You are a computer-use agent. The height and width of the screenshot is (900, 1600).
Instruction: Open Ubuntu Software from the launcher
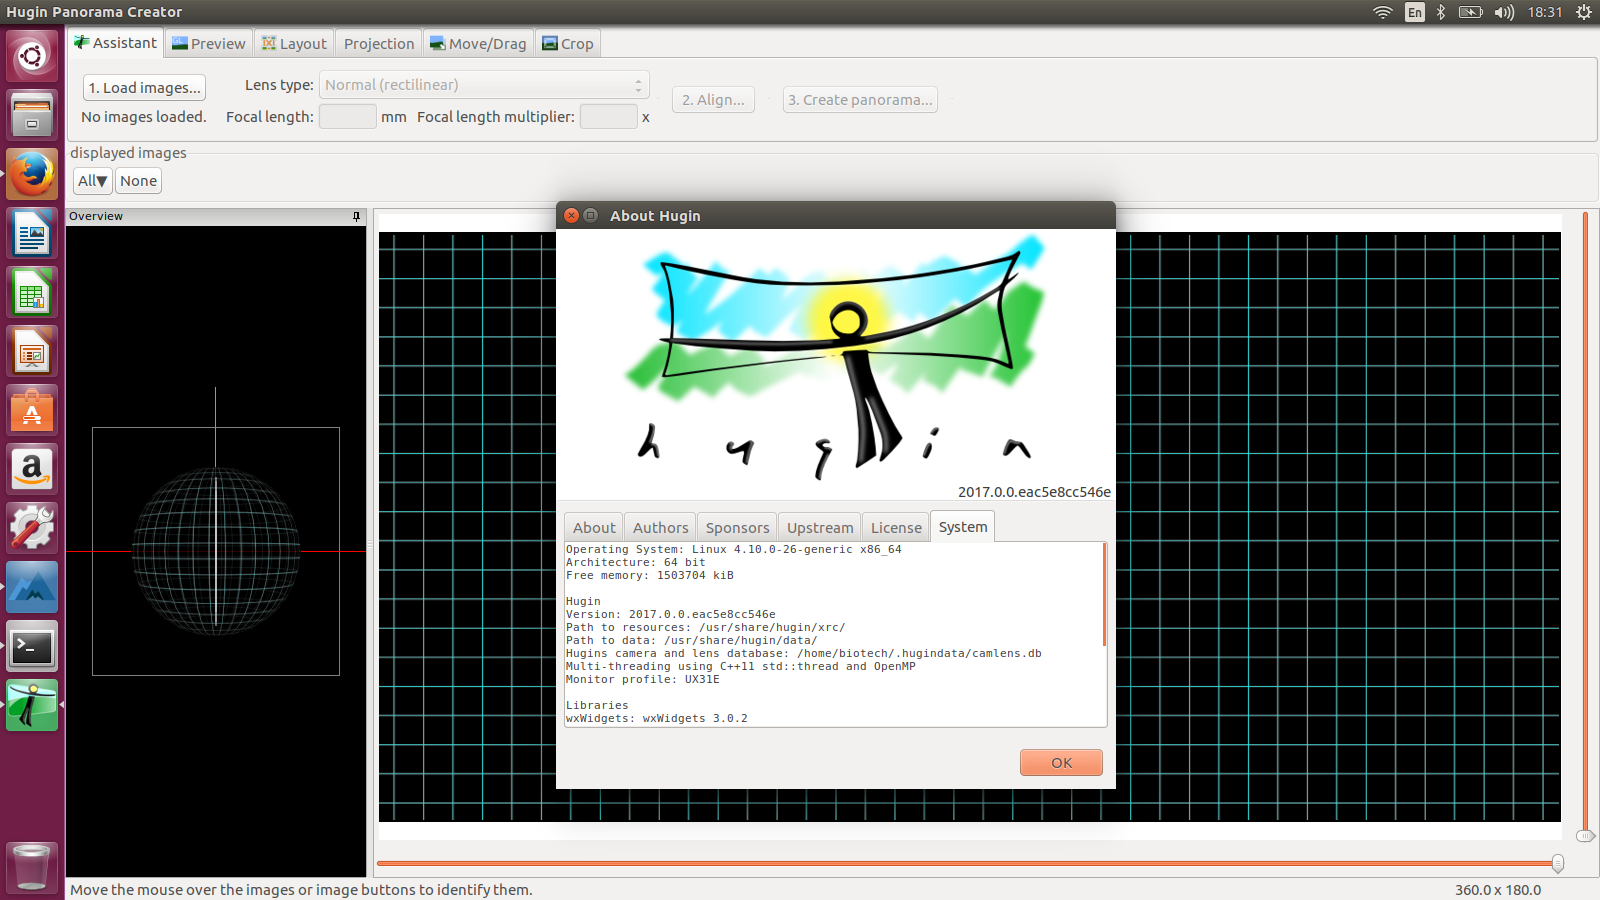click(32, 411)
